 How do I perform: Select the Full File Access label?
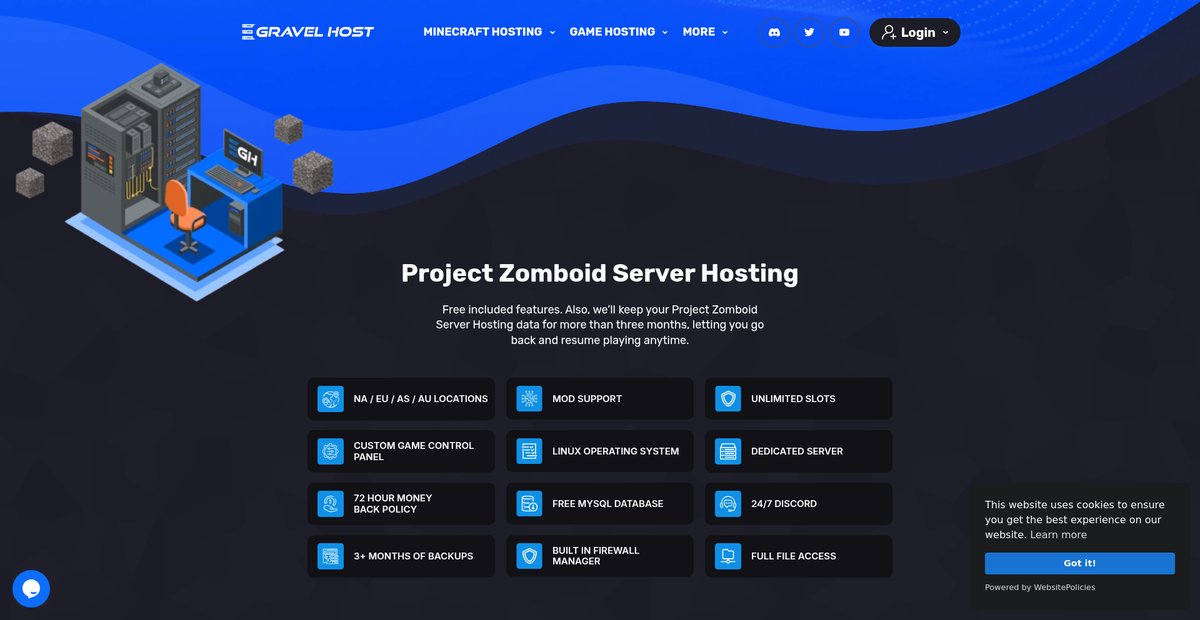pos(793,556)
